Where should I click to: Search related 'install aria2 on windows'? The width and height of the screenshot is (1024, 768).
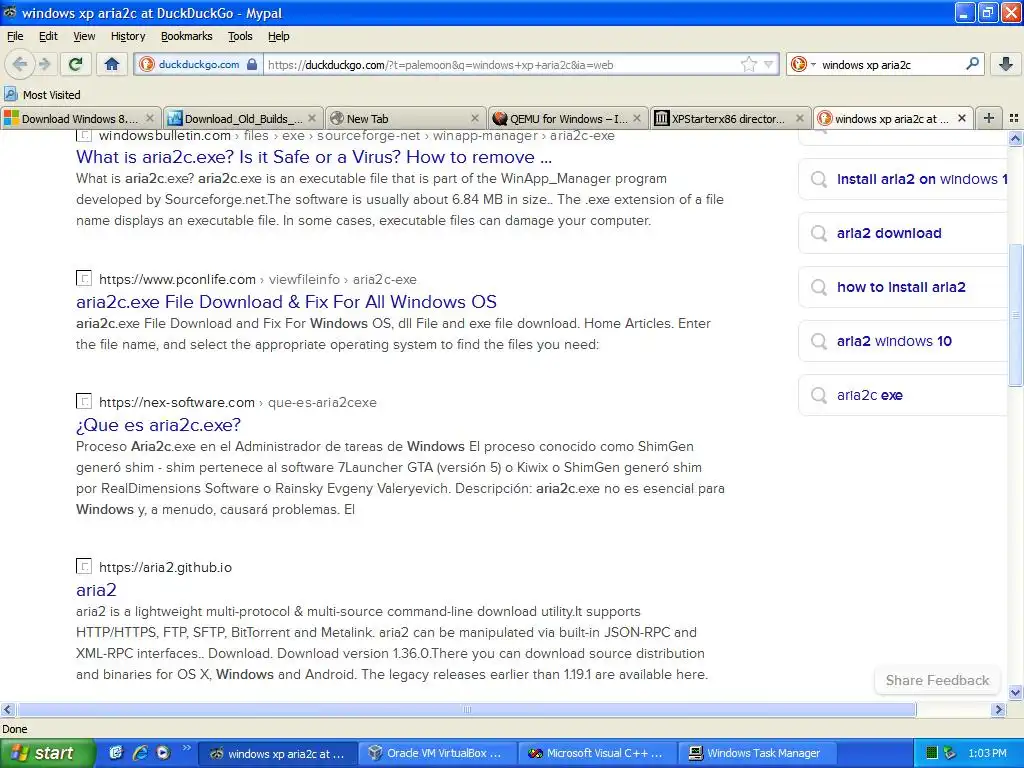coord(904,179)
